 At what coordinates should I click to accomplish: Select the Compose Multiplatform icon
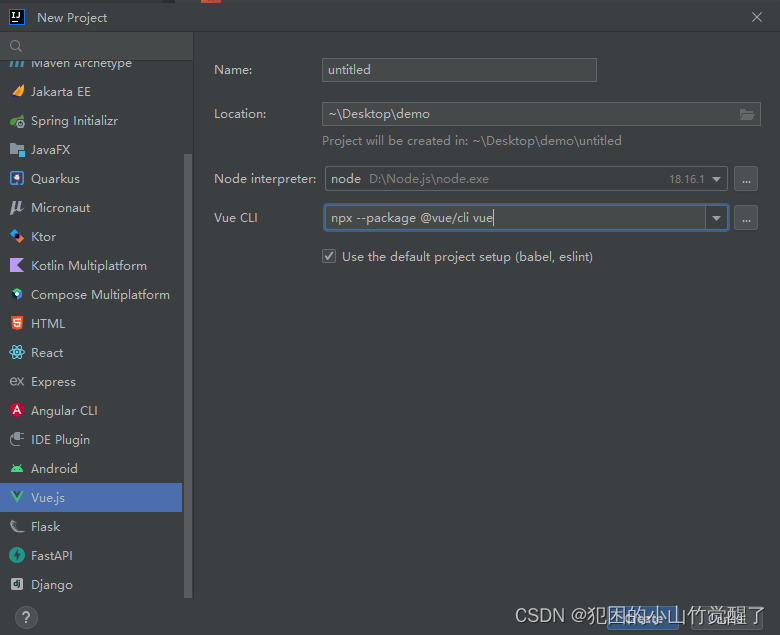17,294
